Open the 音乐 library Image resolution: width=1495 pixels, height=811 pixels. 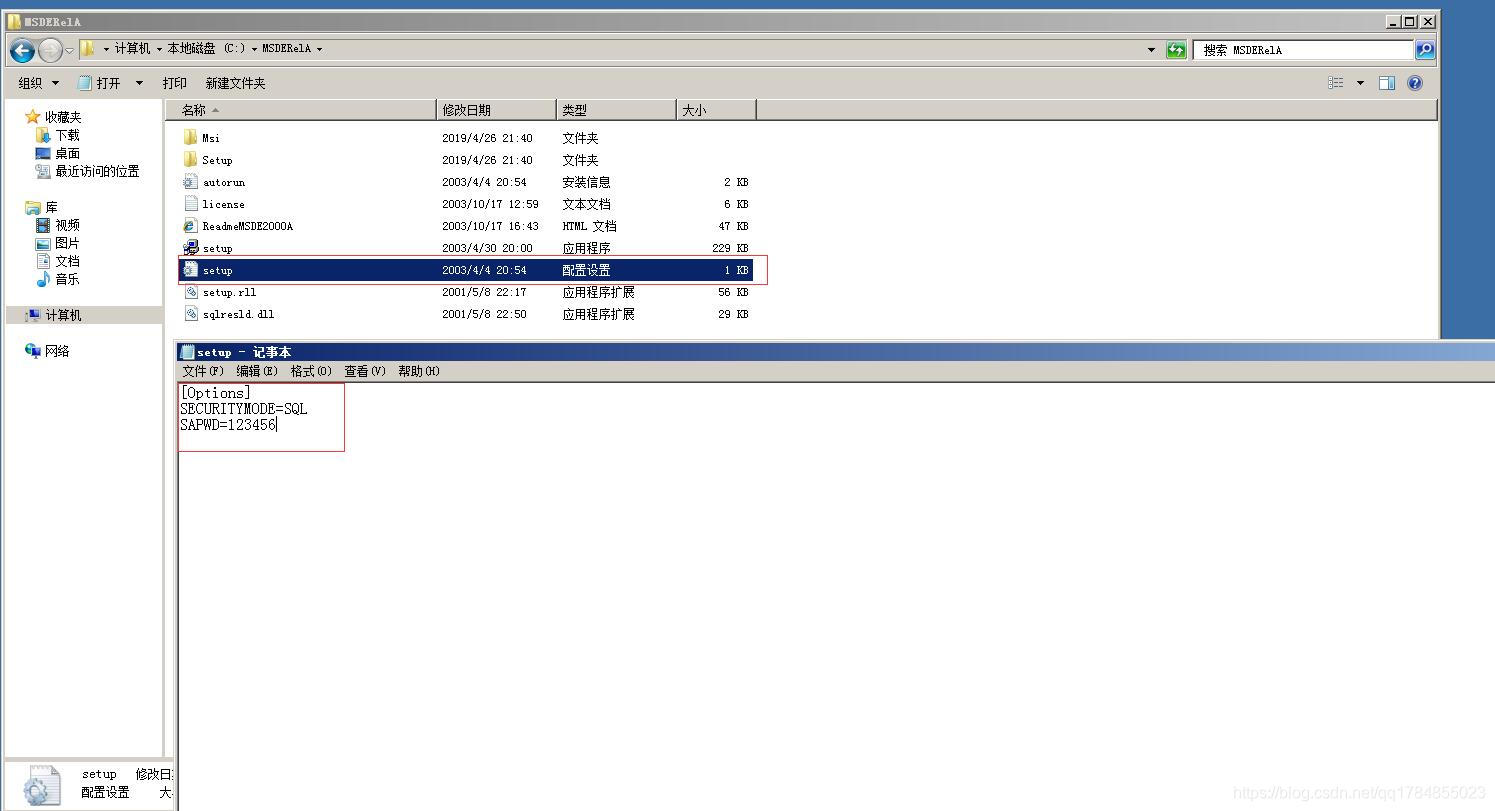tap(67, 279)
